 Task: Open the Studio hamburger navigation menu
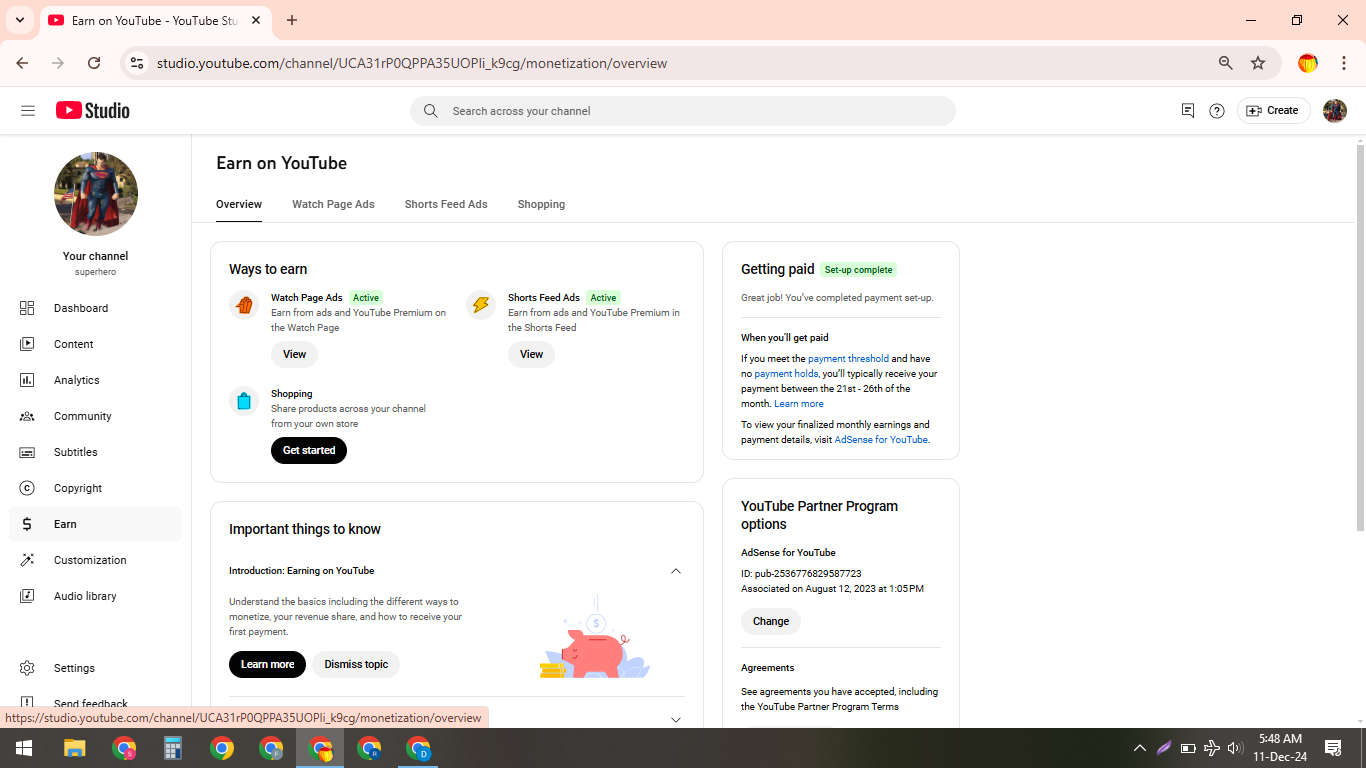click(x=28, y=111)
